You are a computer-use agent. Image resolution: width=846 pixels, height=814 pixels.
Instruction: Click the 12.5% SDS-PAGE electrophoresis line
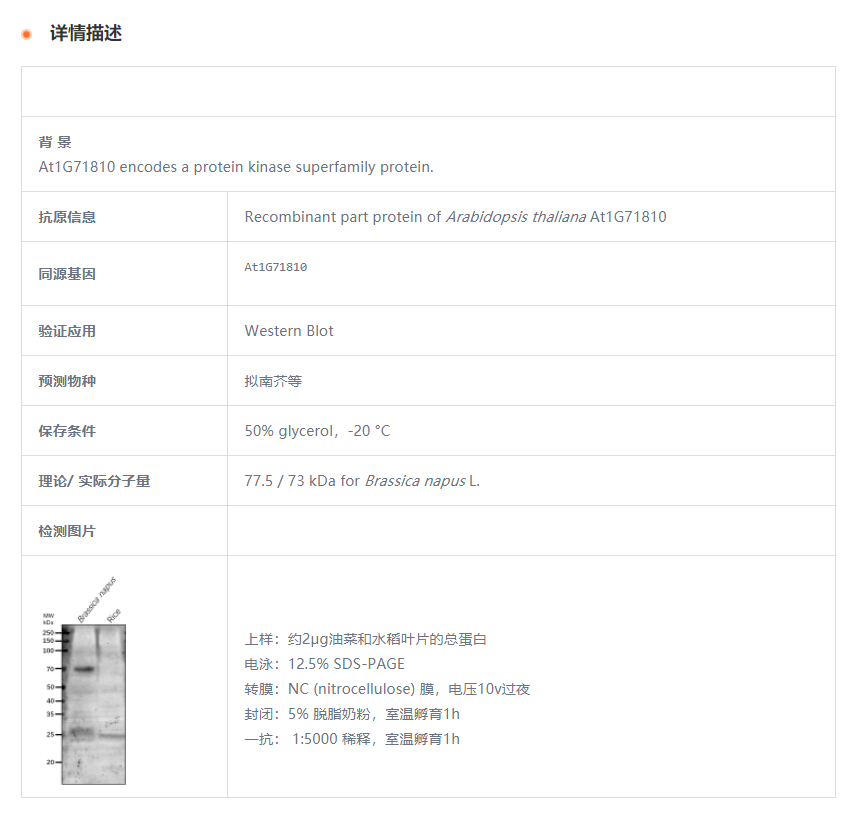pyautogui.click(x=324, y=664)
